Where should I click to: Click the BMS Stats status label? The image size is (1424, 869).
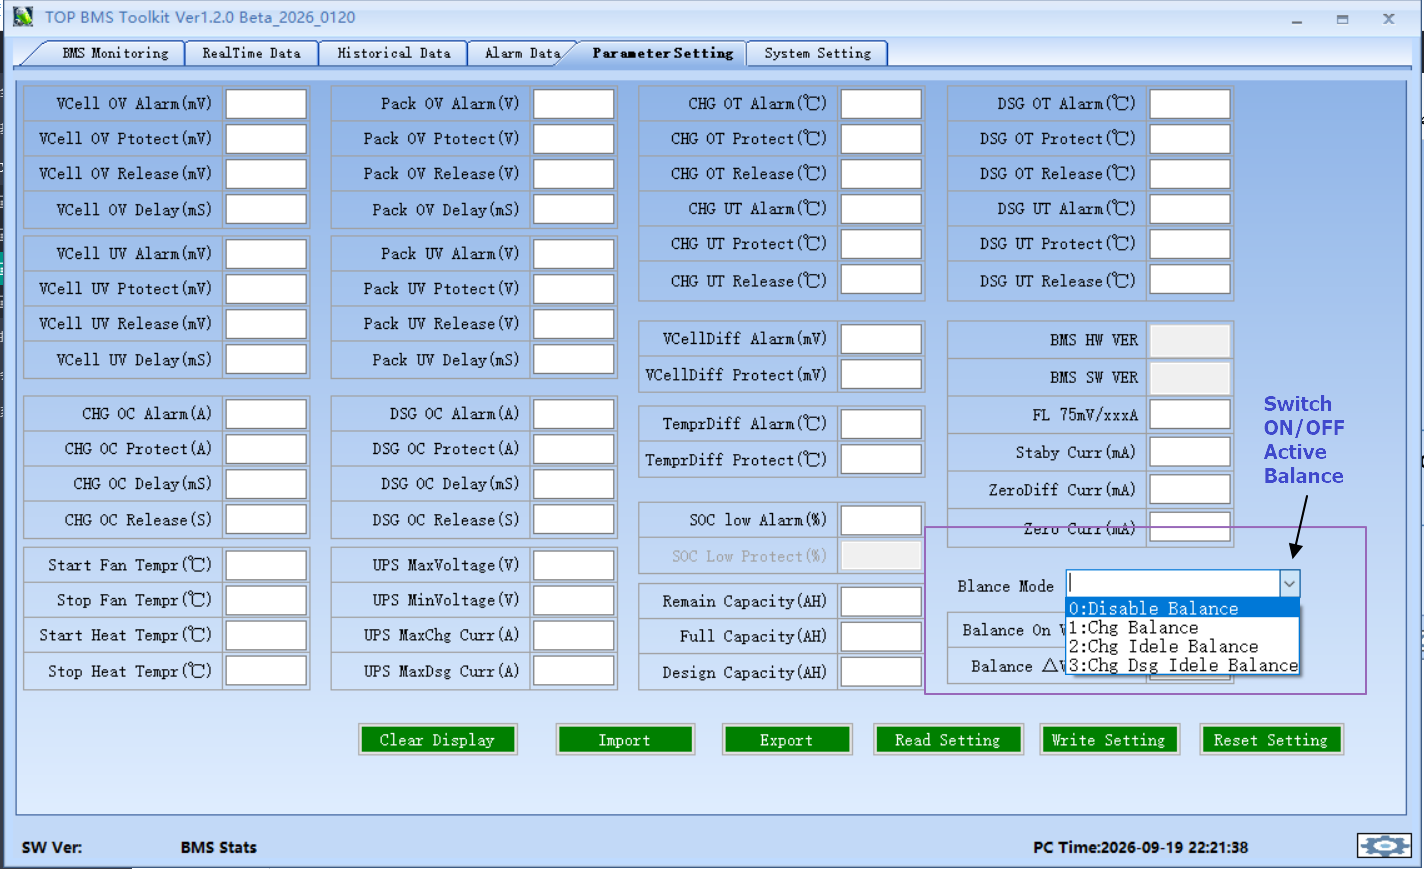tap(219, 847)
